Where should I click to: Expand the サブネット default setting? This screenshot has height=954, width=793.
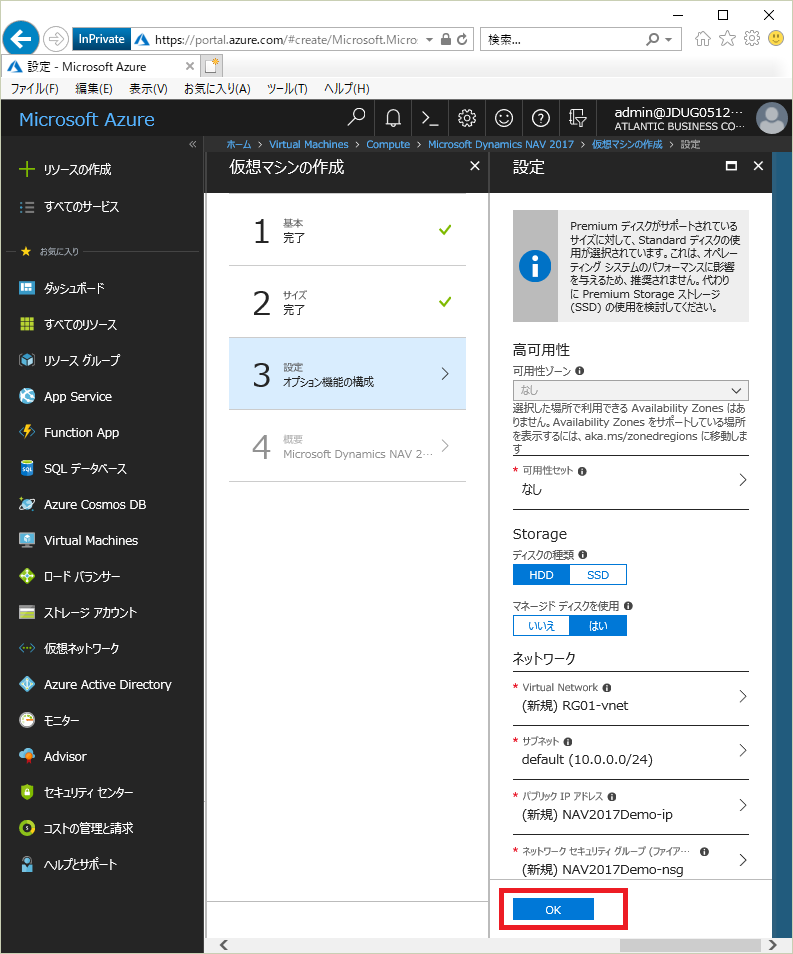(631, 751)
